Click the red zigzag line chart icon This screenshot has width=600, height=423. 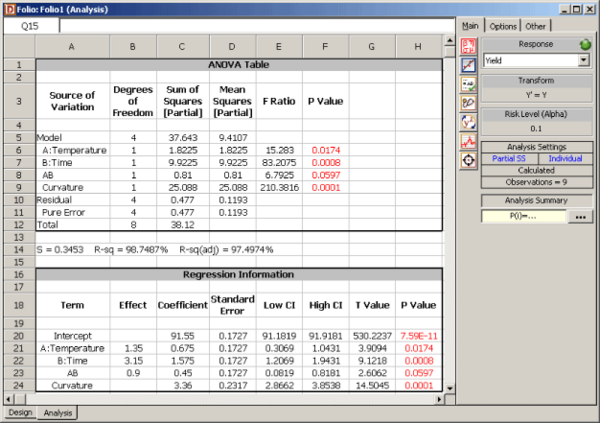pyautogui.click(x=468, y=141)
